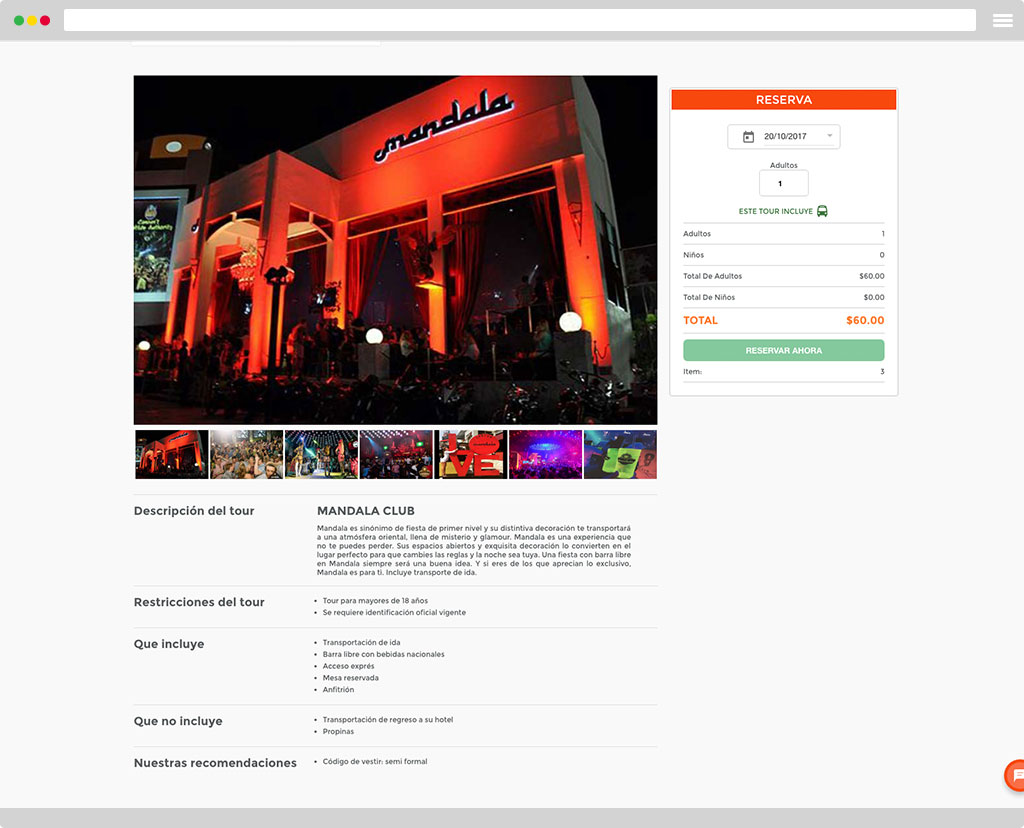
Task: Click the Restricciones del tour heading
Action: (199, 602)
